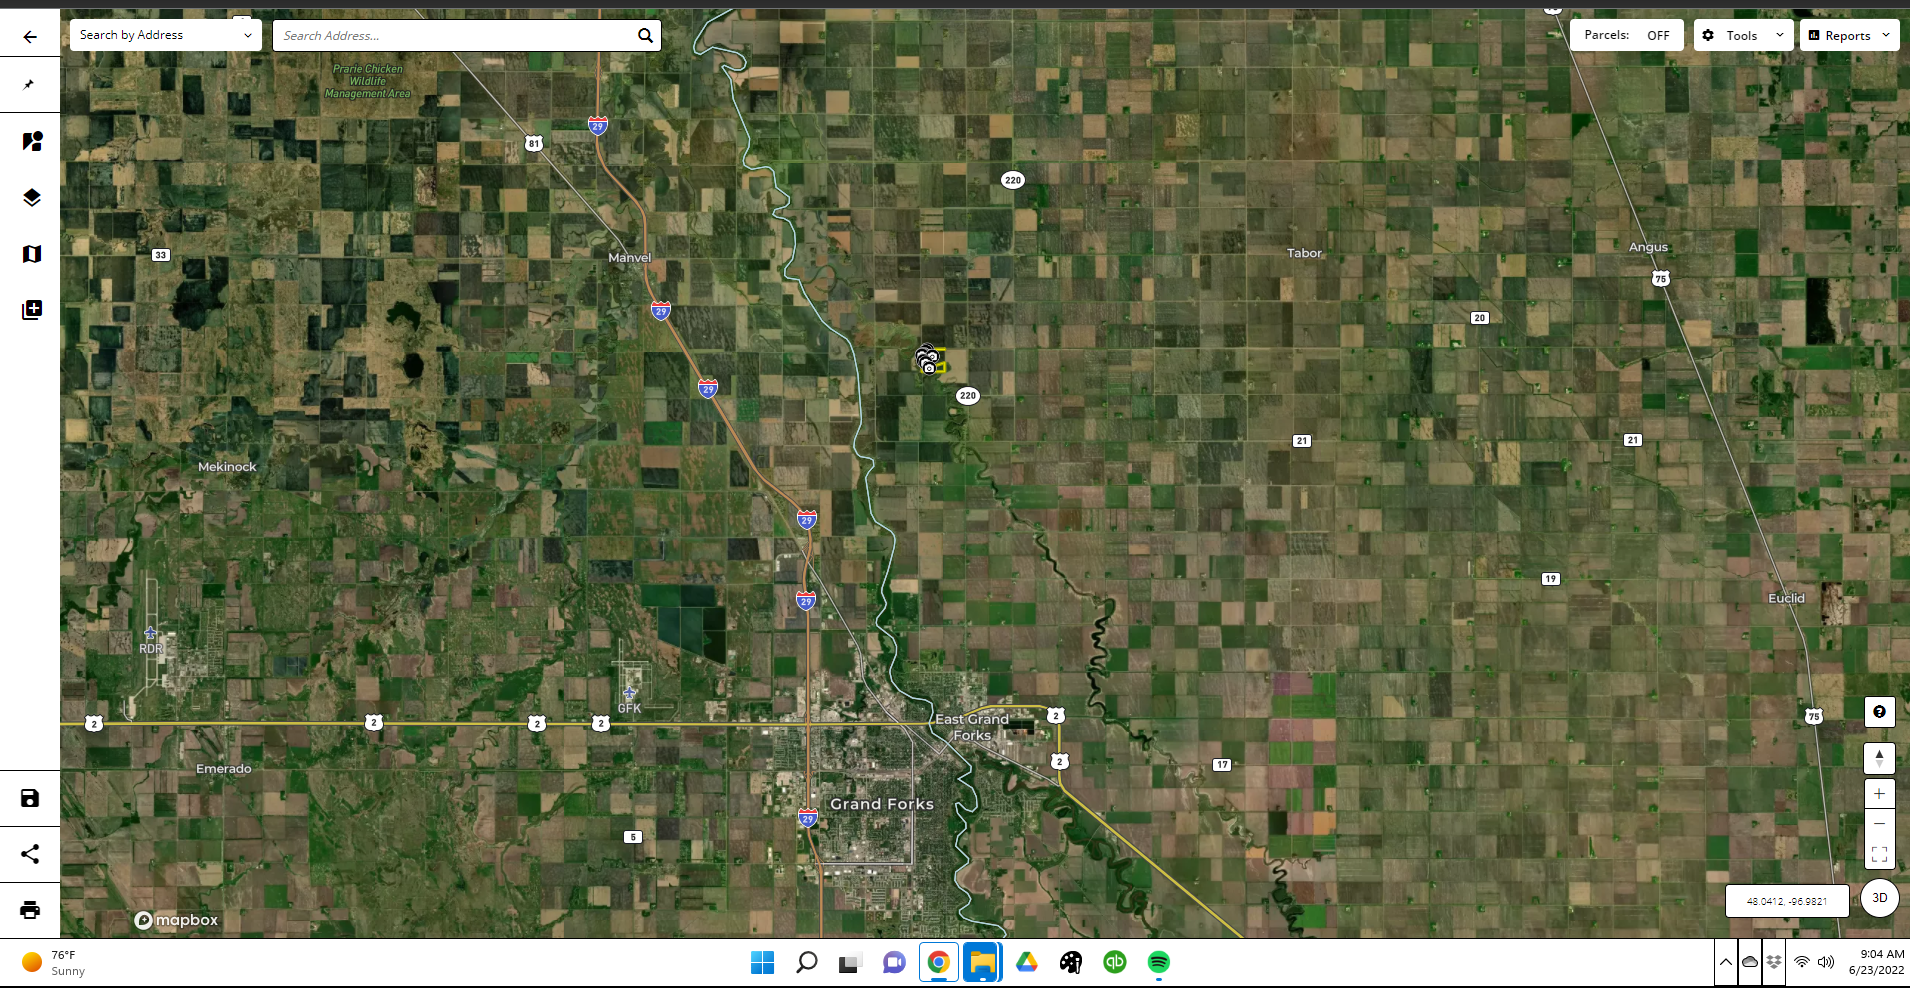Share the map via the share icon
The width and height of the screenshot is (1910, 988).
coord(30,854)
